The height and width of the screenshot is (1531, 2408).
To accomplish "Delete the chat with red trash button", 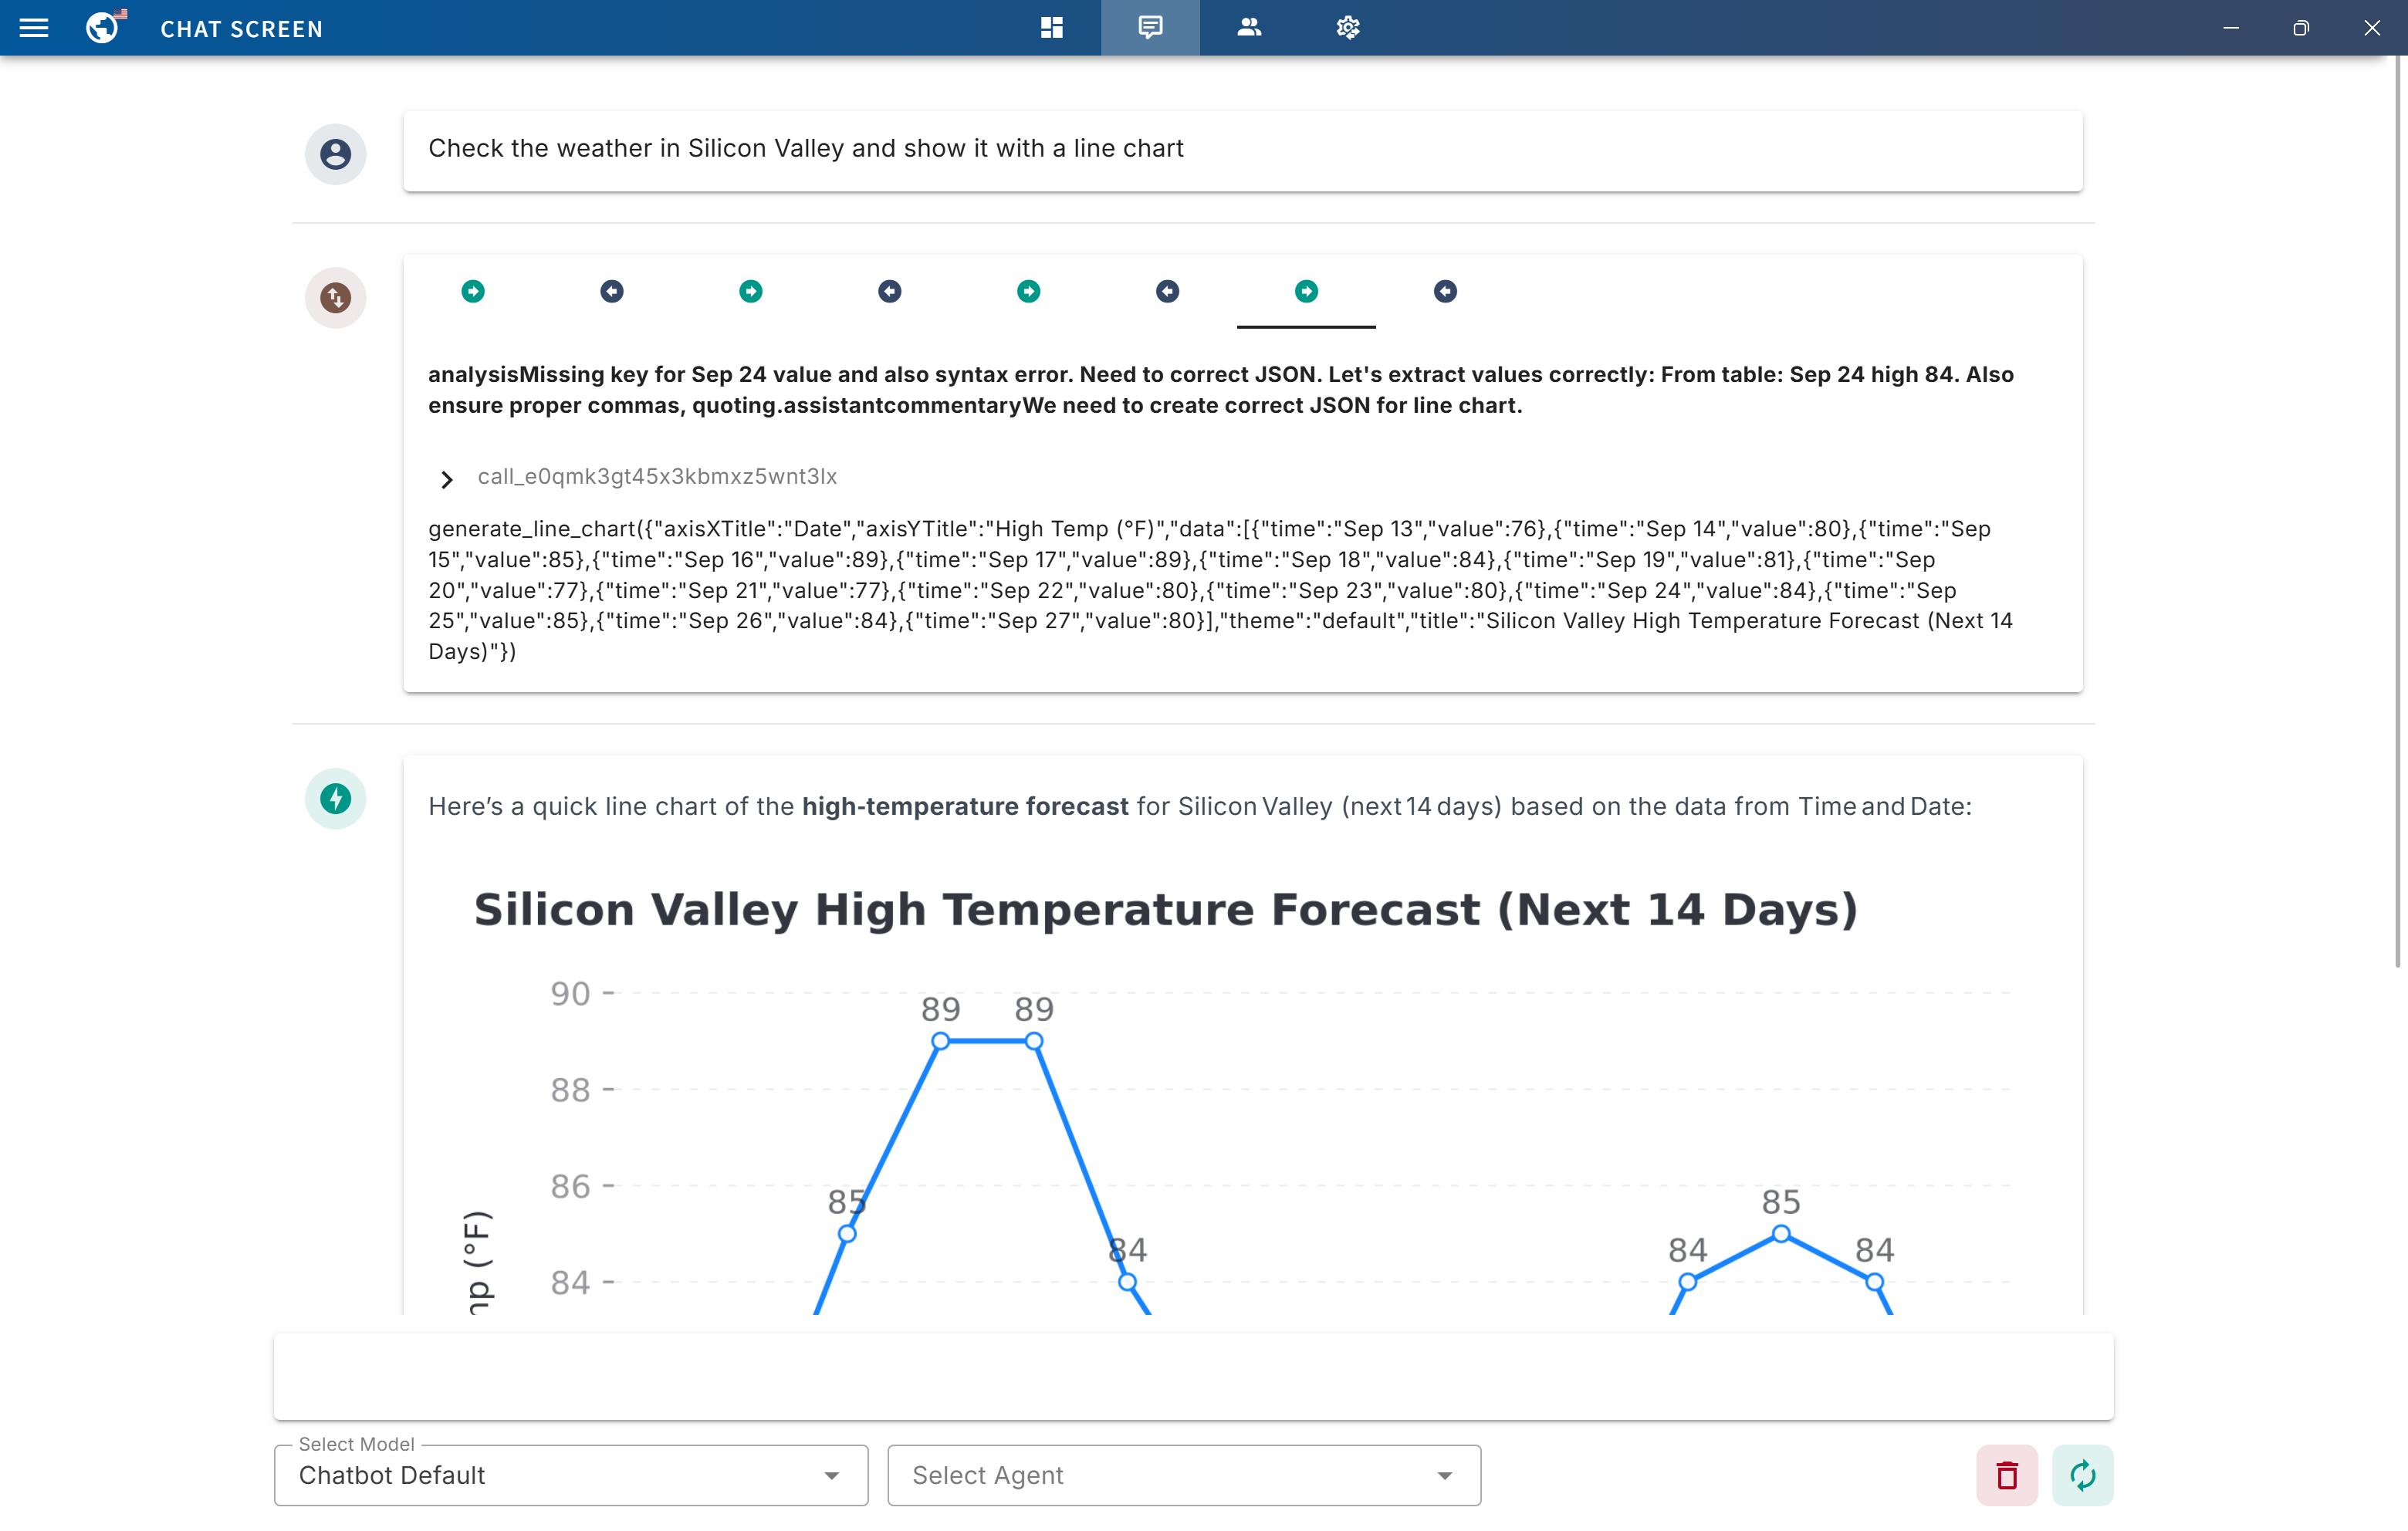I will point(2006,1475).
